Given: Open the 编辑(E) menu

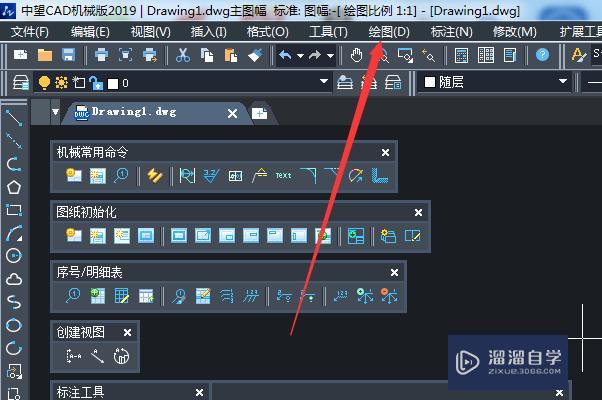Looking at the screenshot, I should click(90, 32).
